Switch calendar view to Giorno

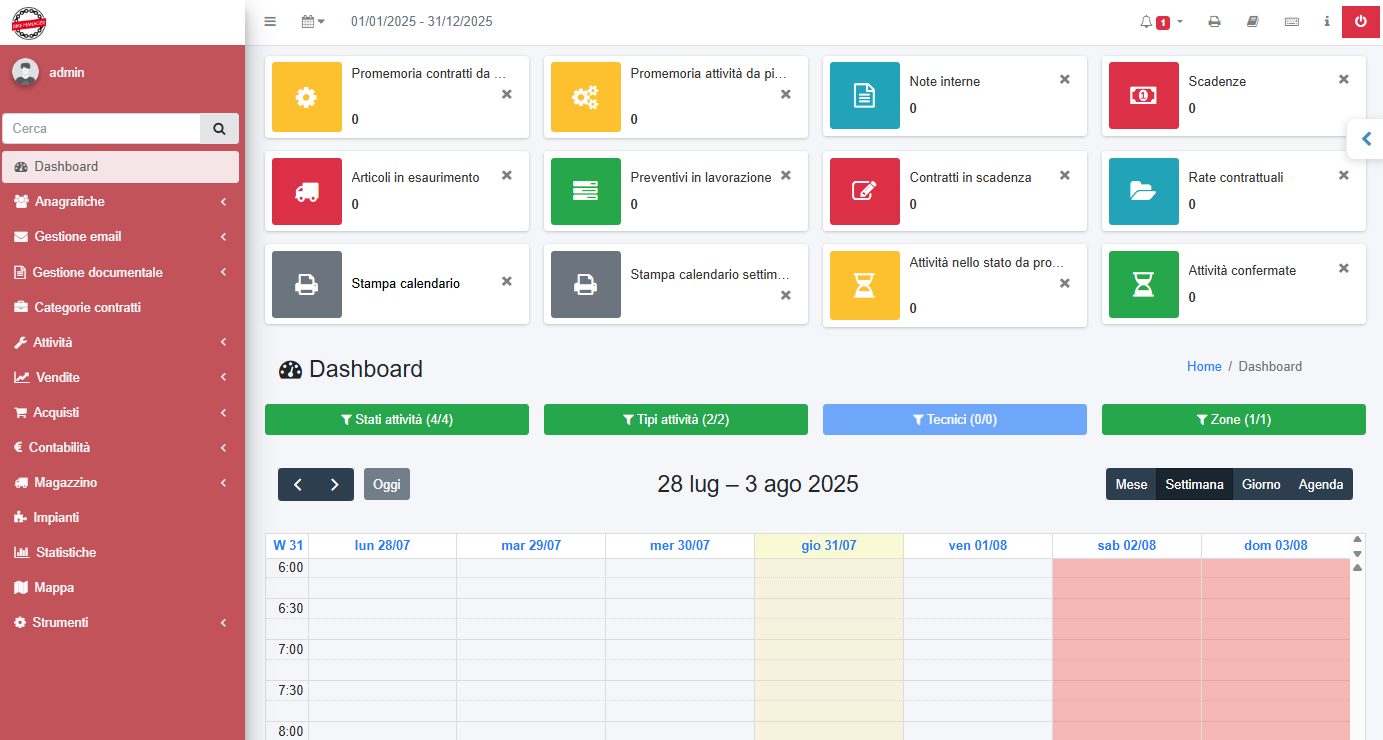click(x=1261, y=484)
